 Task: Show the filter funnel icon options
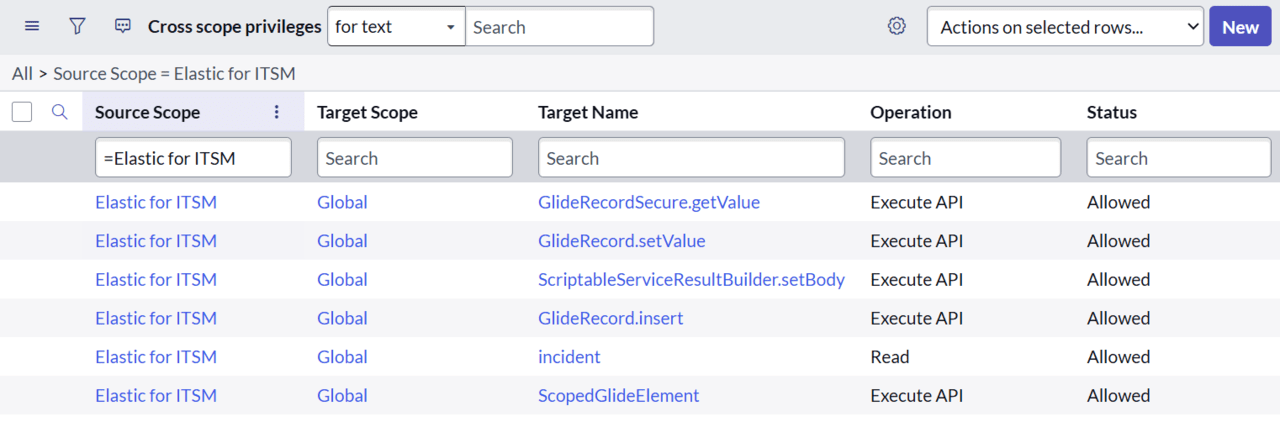[77, 27]
